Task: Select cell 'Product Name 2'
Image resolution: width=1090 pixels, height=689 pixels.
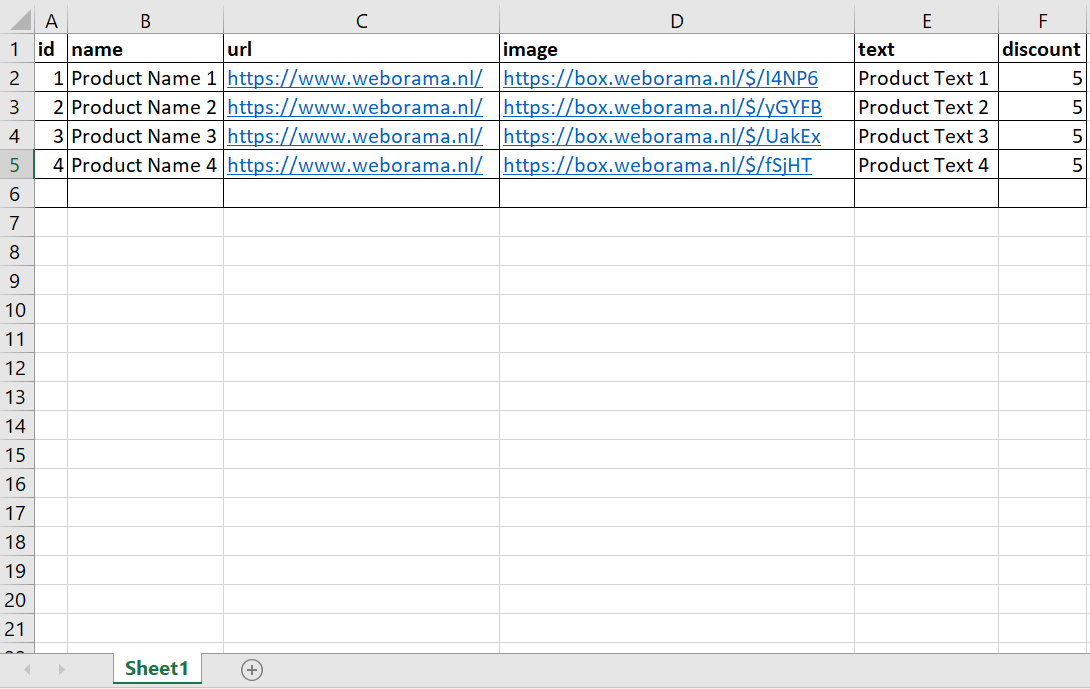Action: point(145,107)
